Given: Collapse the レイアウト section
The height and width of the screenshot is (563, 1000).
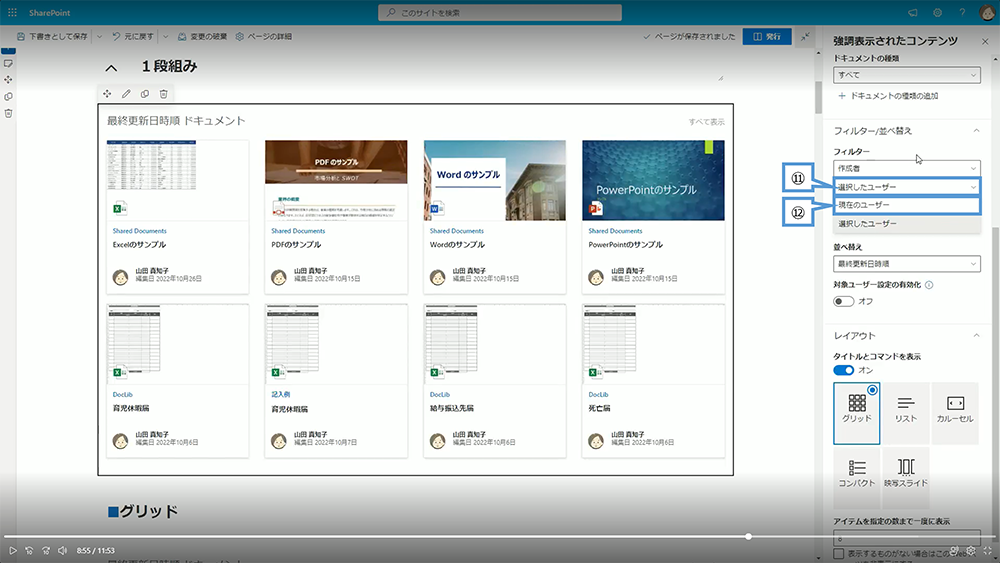Looking at the screenshot, I should coord(976,335).
